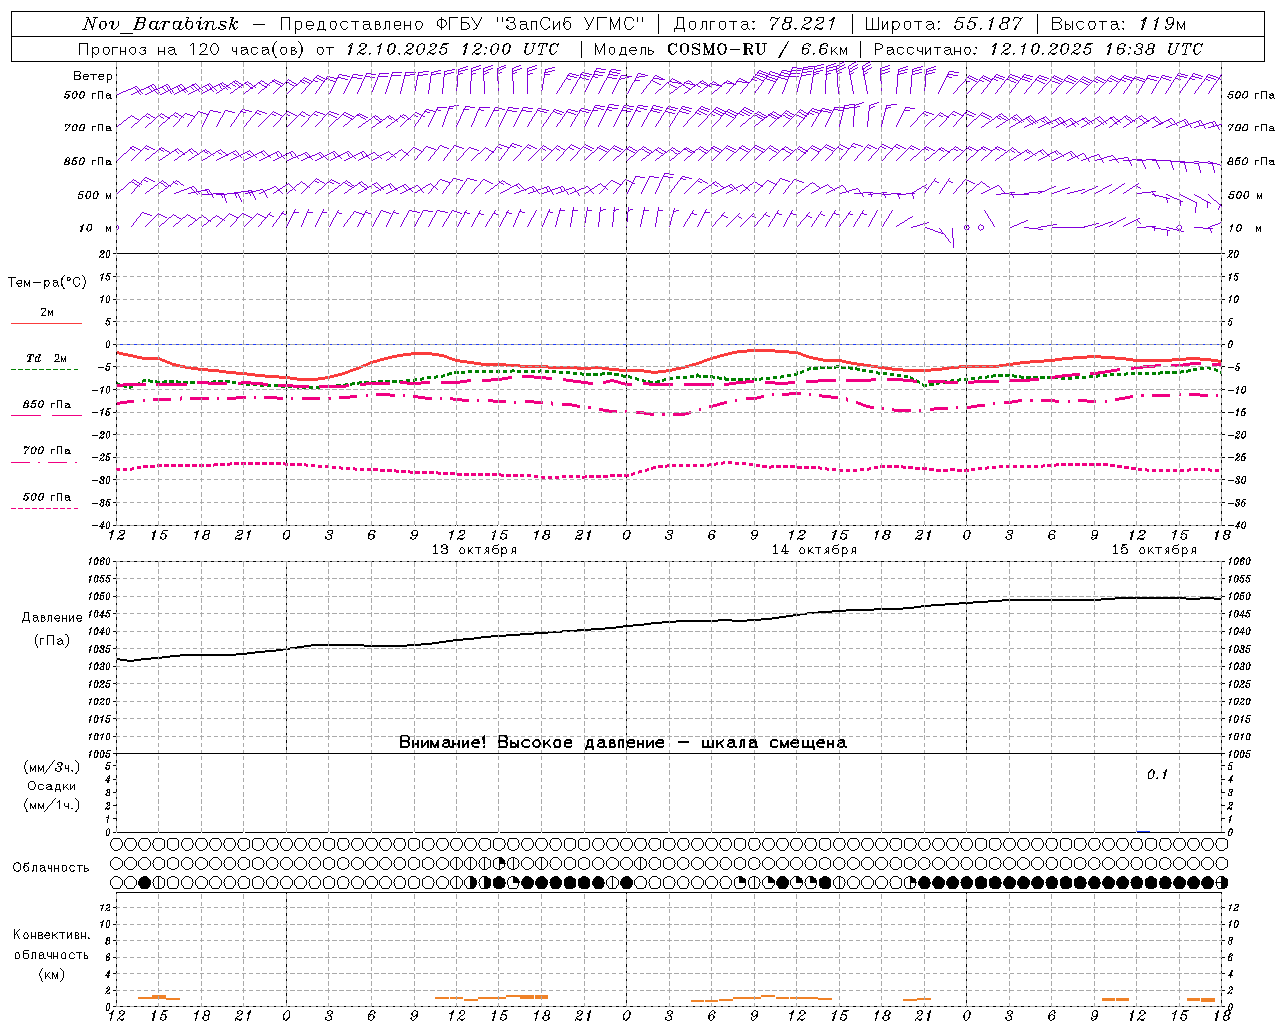
Task: Click the 13 октября date label
Action: click(x=474, y=550)
